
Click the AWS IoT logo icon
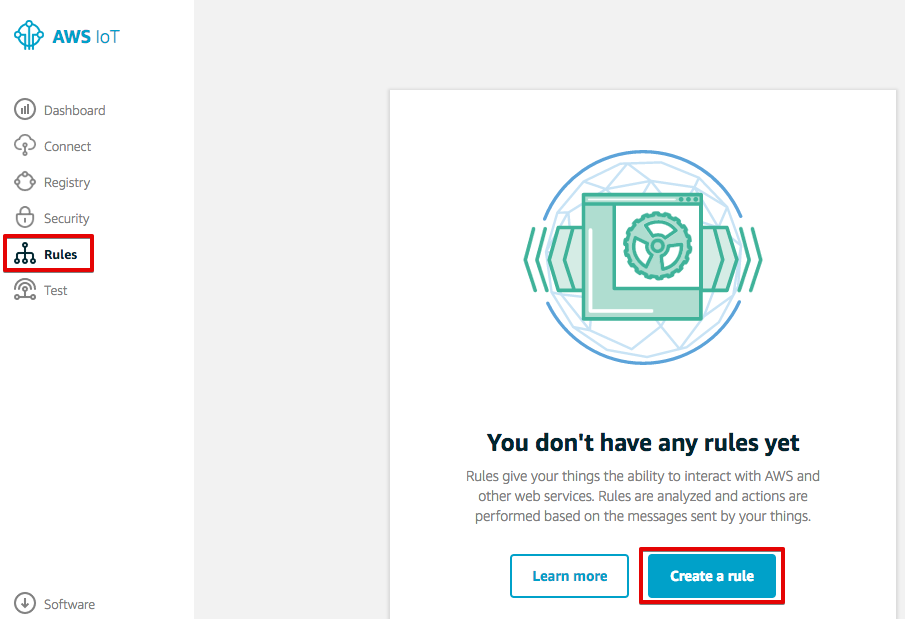[x=28, y=35]
